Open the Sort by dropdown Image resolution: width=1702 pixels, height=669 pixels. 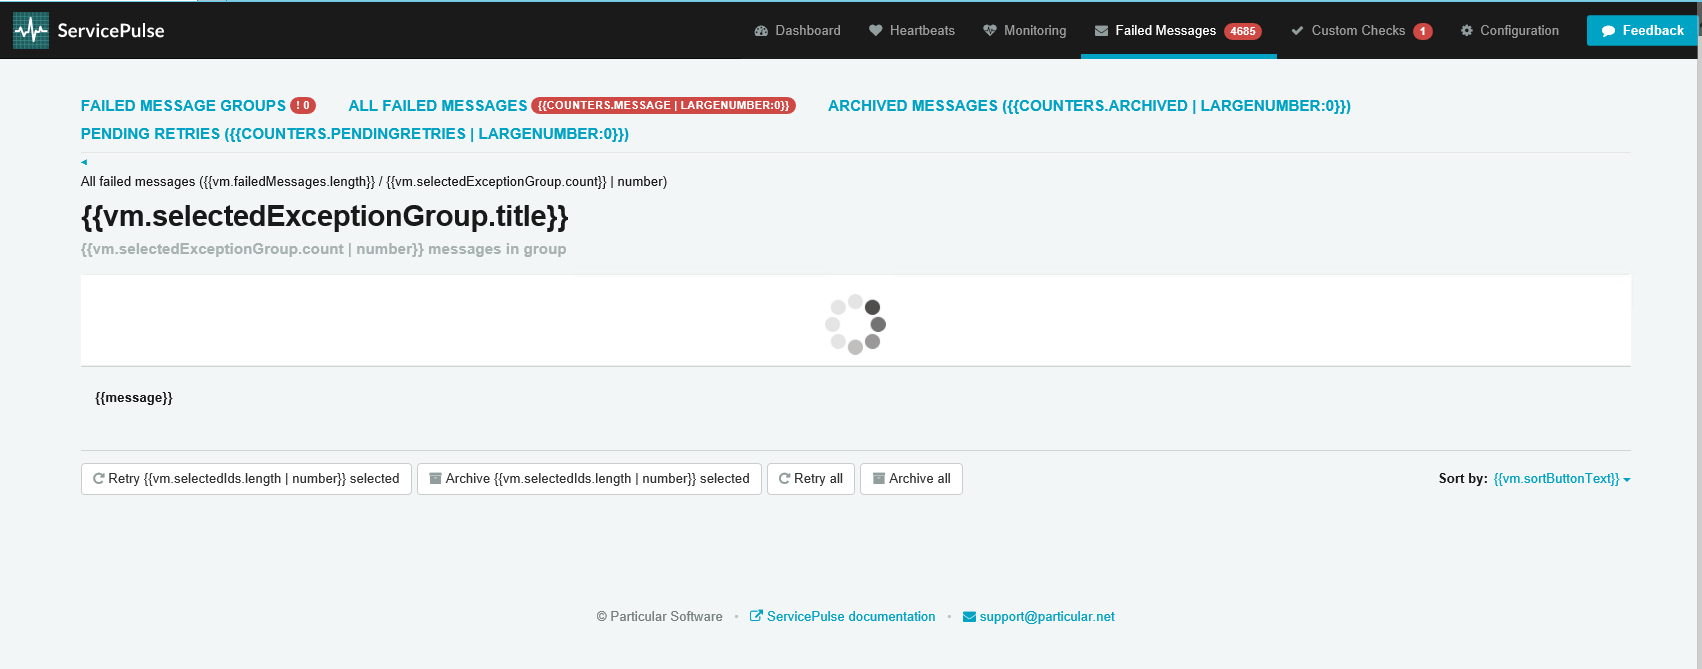pos(1562,479)
